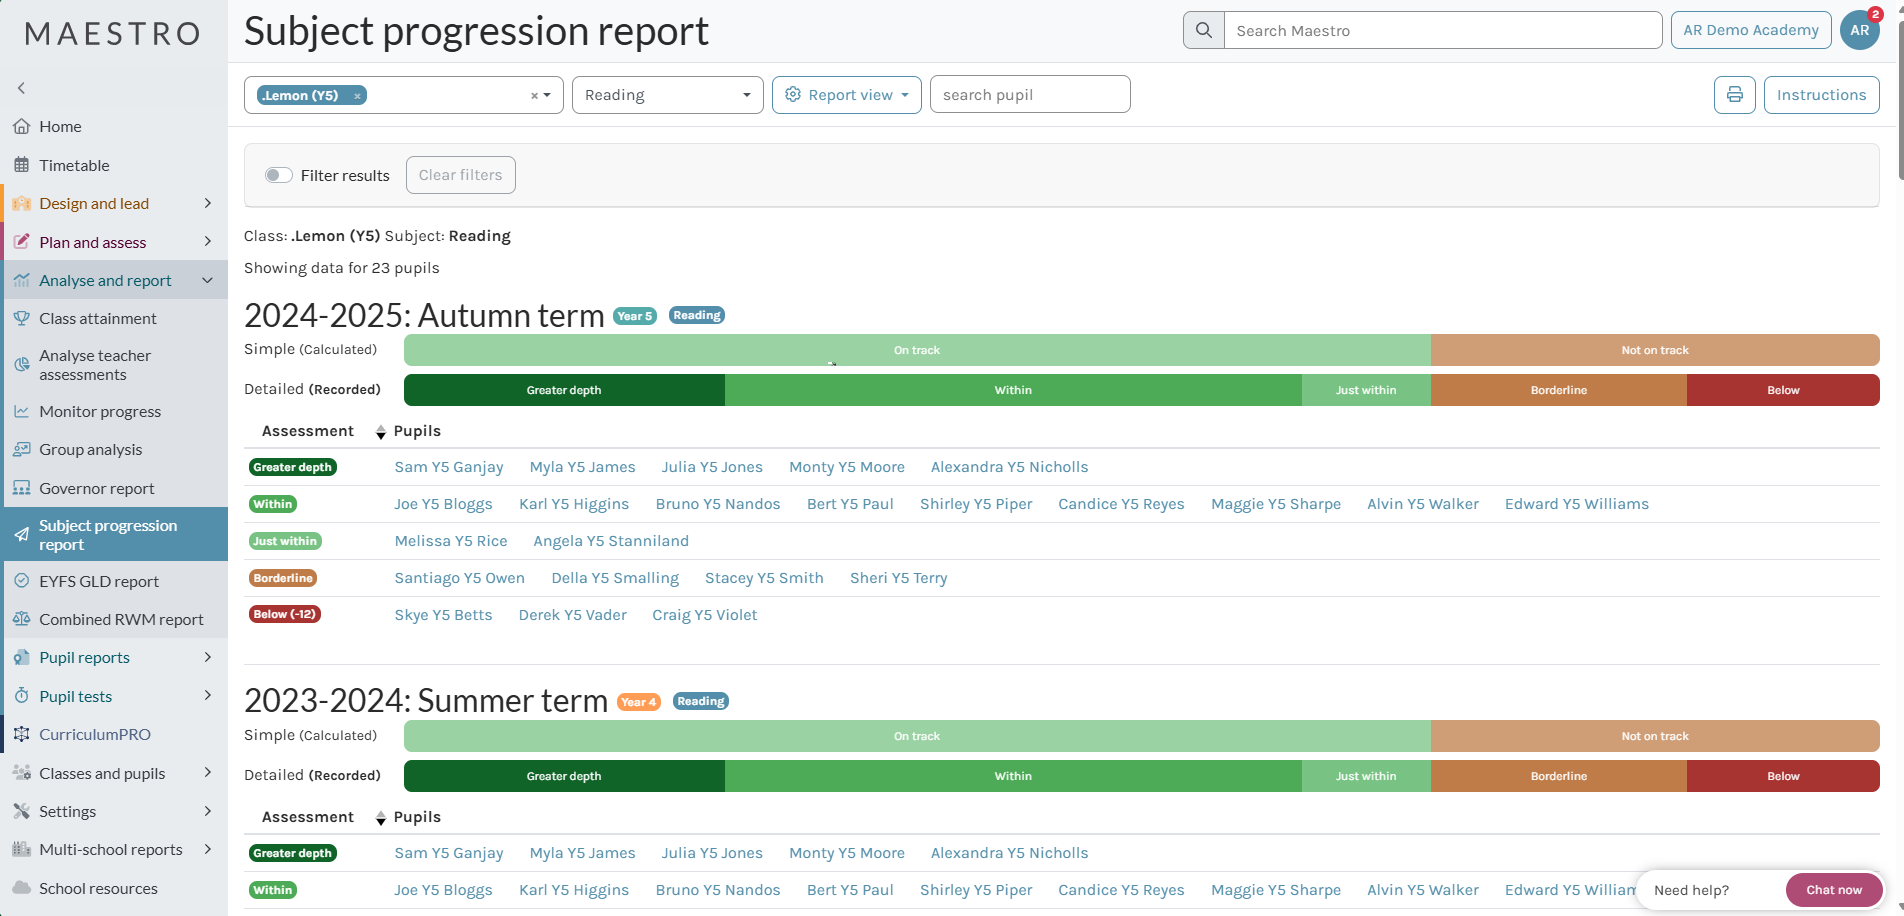Click the search pupil input field
The image size is (1904, 916).
click(1029, 95)
